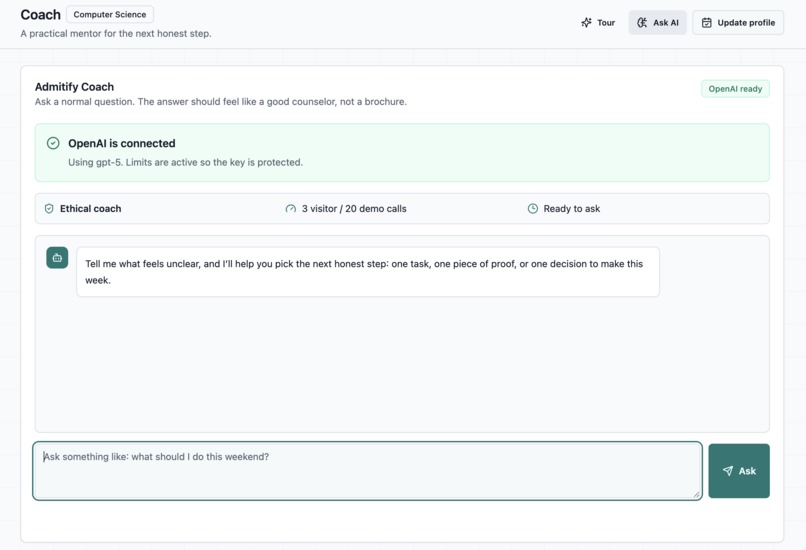Click 'A practical mentor' subtitle text

tap(116, 34)
